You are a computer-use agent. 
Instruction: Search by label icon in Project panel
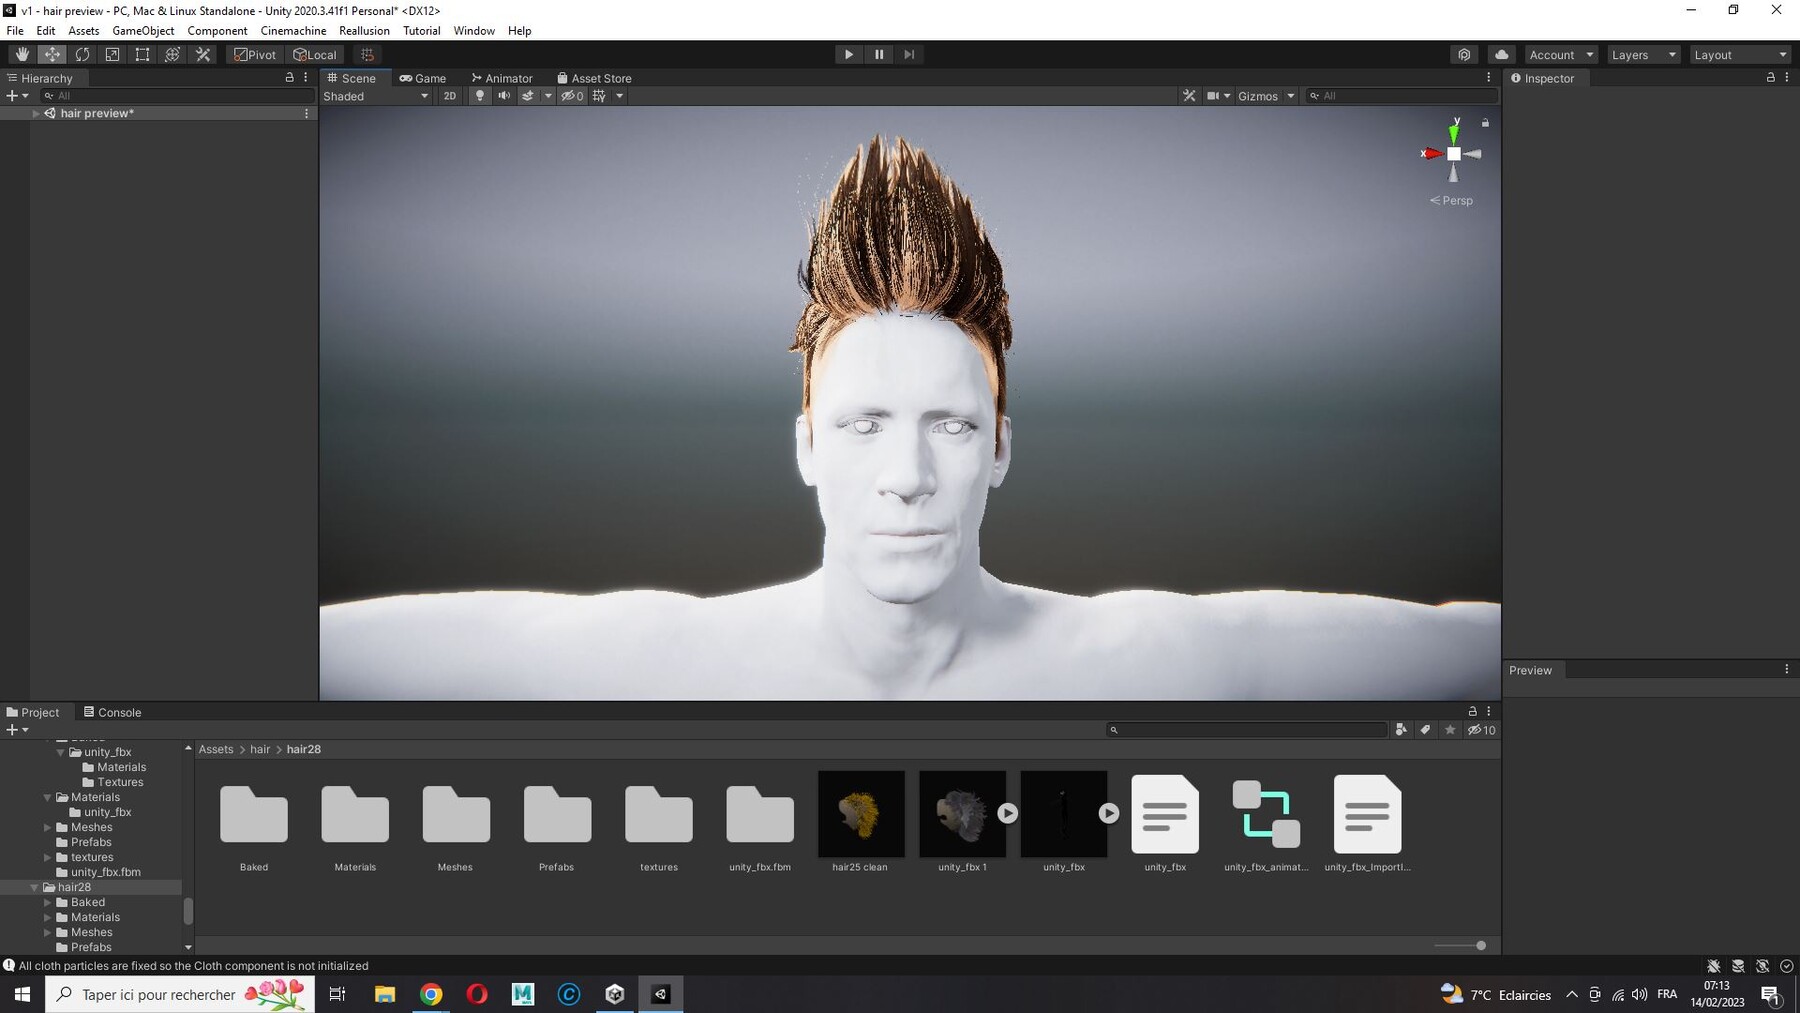point(1425,730)
